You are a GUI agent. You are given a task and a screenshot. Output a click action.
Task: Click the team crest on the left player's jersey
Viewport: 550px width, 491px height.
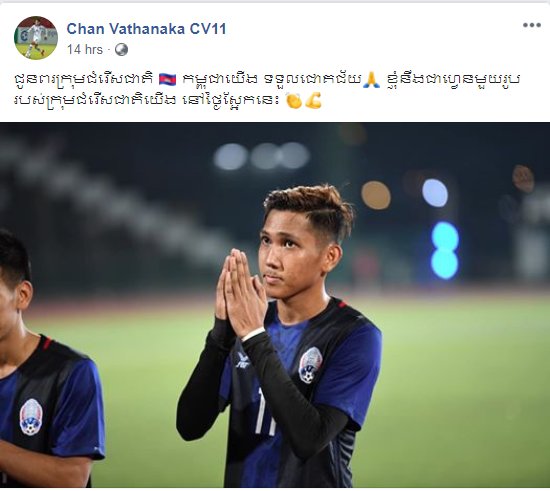(31, 417)
